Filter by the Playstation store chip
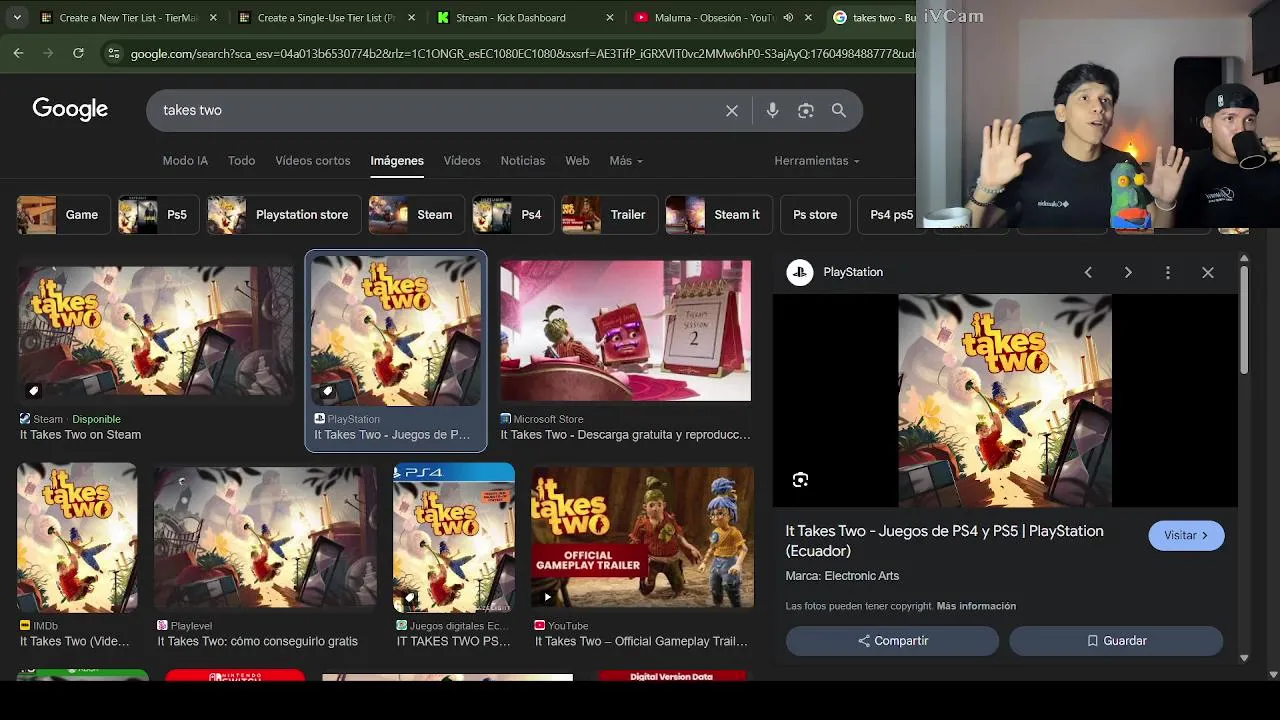The image size is (1280, 720). pyautogui.click(x=283, y=214)
